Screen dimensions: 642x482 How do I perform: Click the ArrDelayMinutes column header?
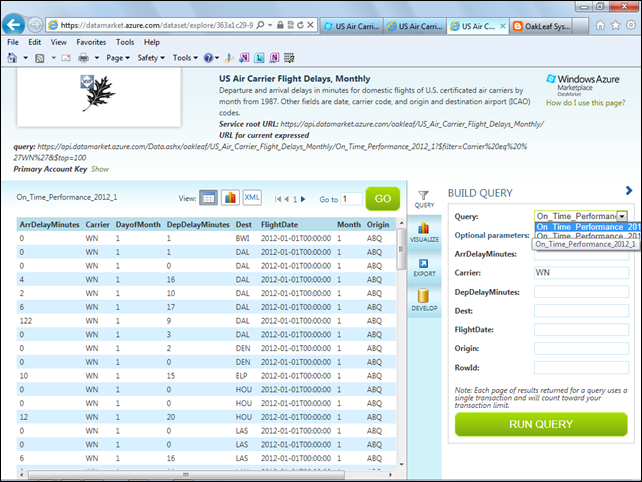pyautogui.click(x=50, y=225)
